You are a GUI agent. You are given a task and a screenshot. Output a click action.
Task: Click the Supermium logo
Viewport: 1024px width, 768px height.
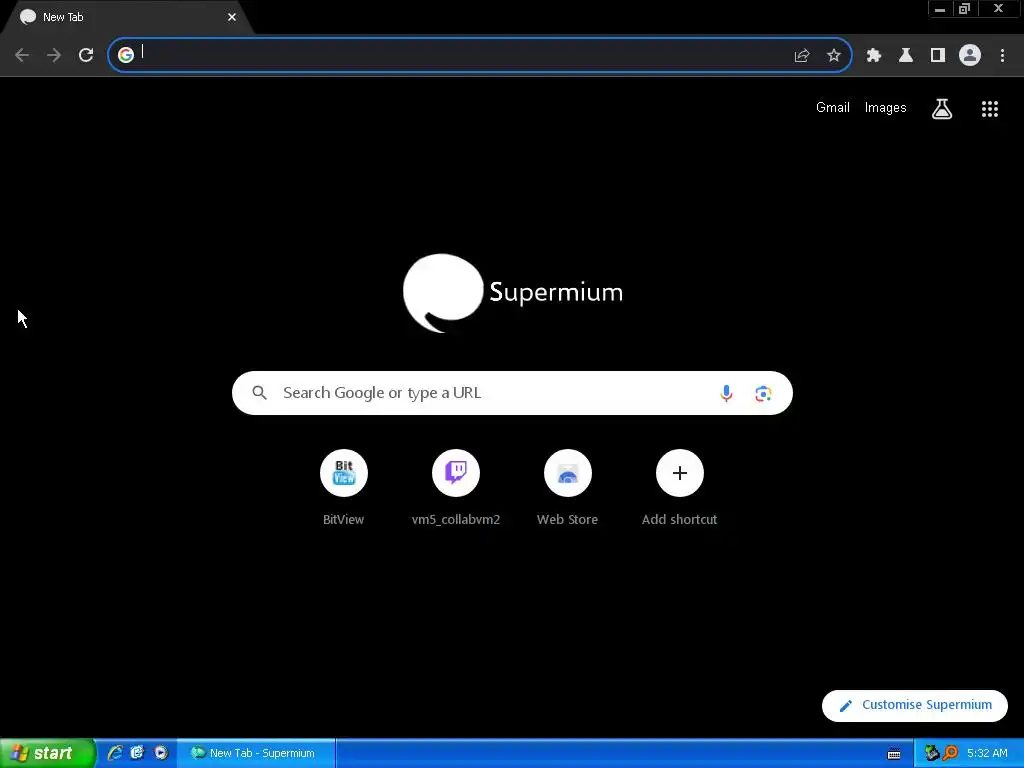(x=513, y=293)
